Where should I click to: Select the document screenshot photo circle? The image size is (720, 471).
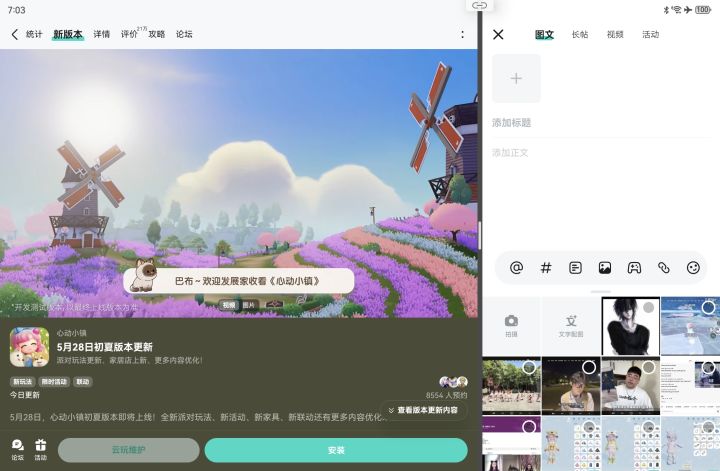708,367
